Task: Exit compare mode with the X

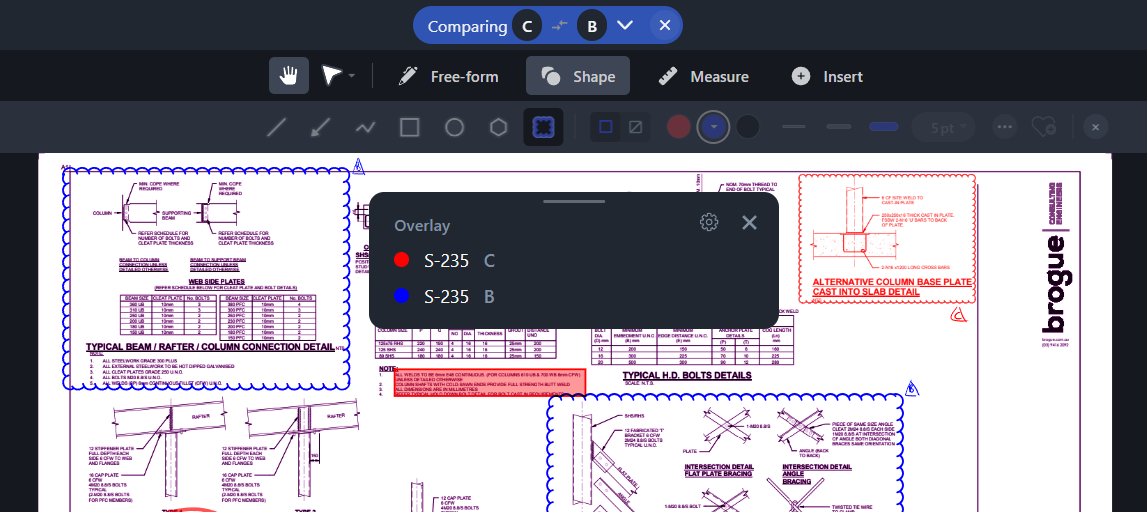Action: pos(664,26)
